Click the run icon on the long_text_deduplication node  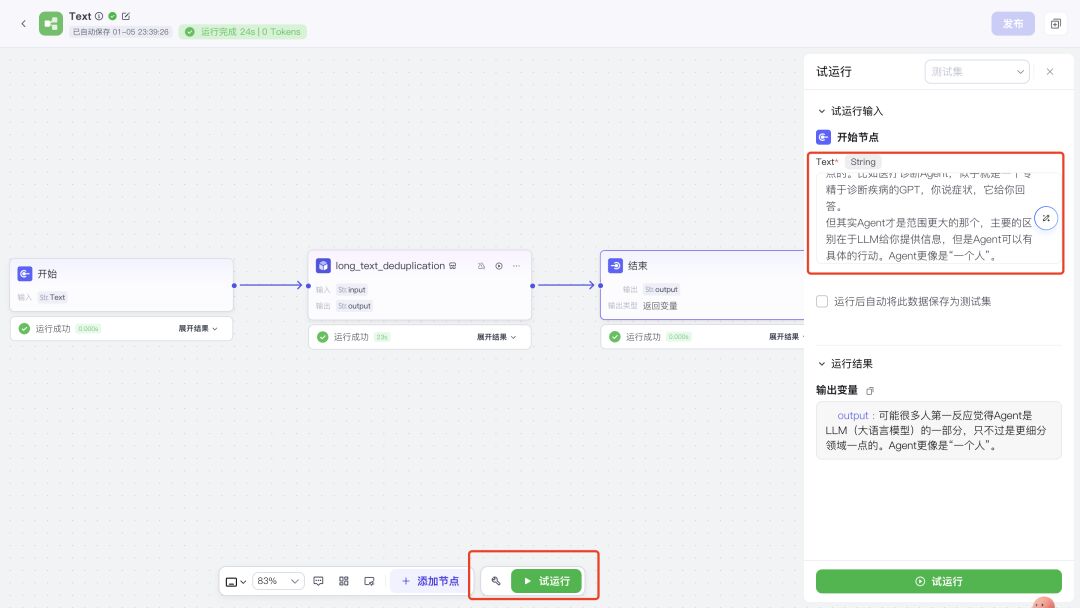(x=499, y=266)
